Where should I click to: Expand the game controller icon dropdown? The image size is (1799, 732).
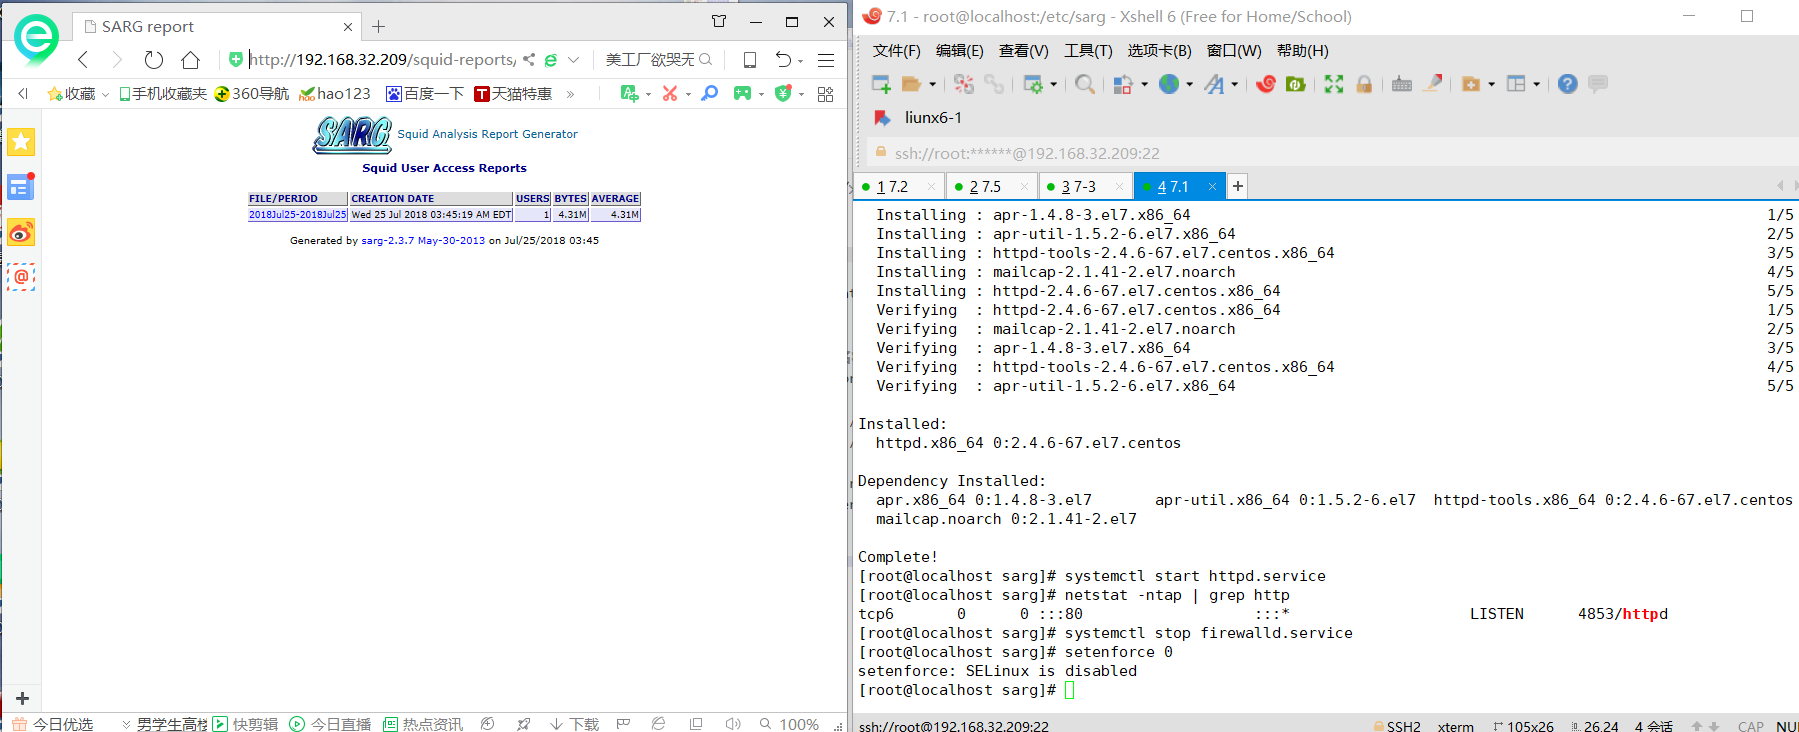click(x=761, y=94)
